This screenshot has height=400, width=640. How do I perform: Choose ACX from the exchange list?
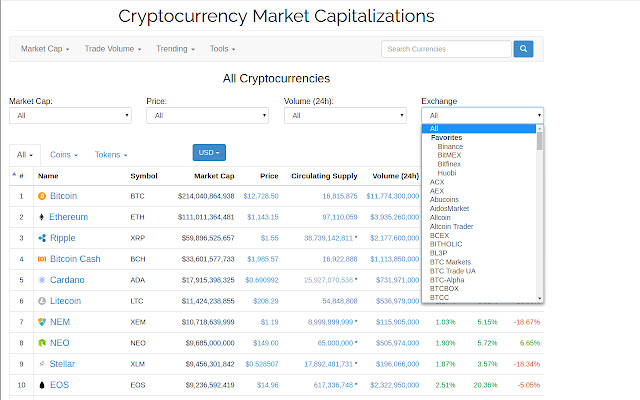coord(437,182)
